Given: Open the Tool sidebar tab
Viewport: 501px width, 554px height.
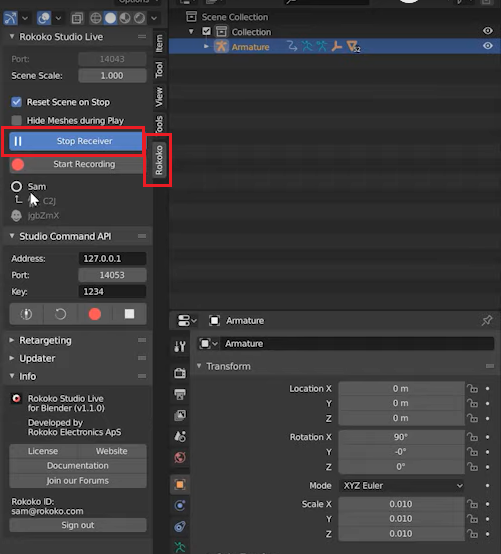Looking at the screenshot, I should pos(159,70).
